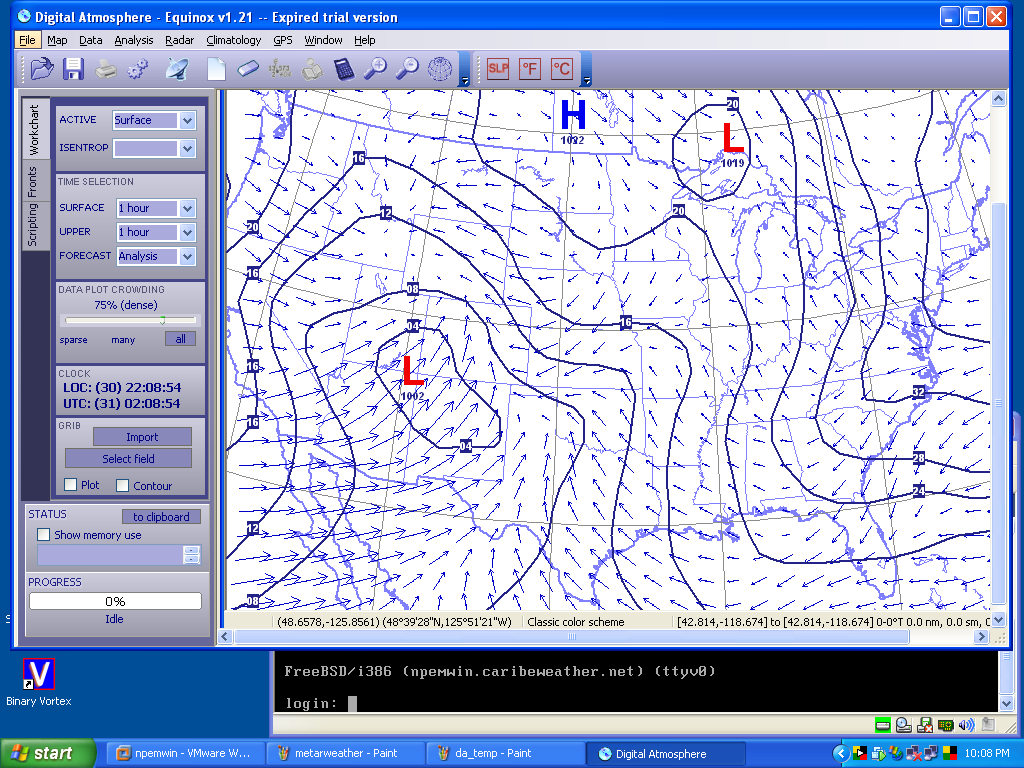Click the Windows start button
This screenshot has height=768, width=1024.
(47, 754)
